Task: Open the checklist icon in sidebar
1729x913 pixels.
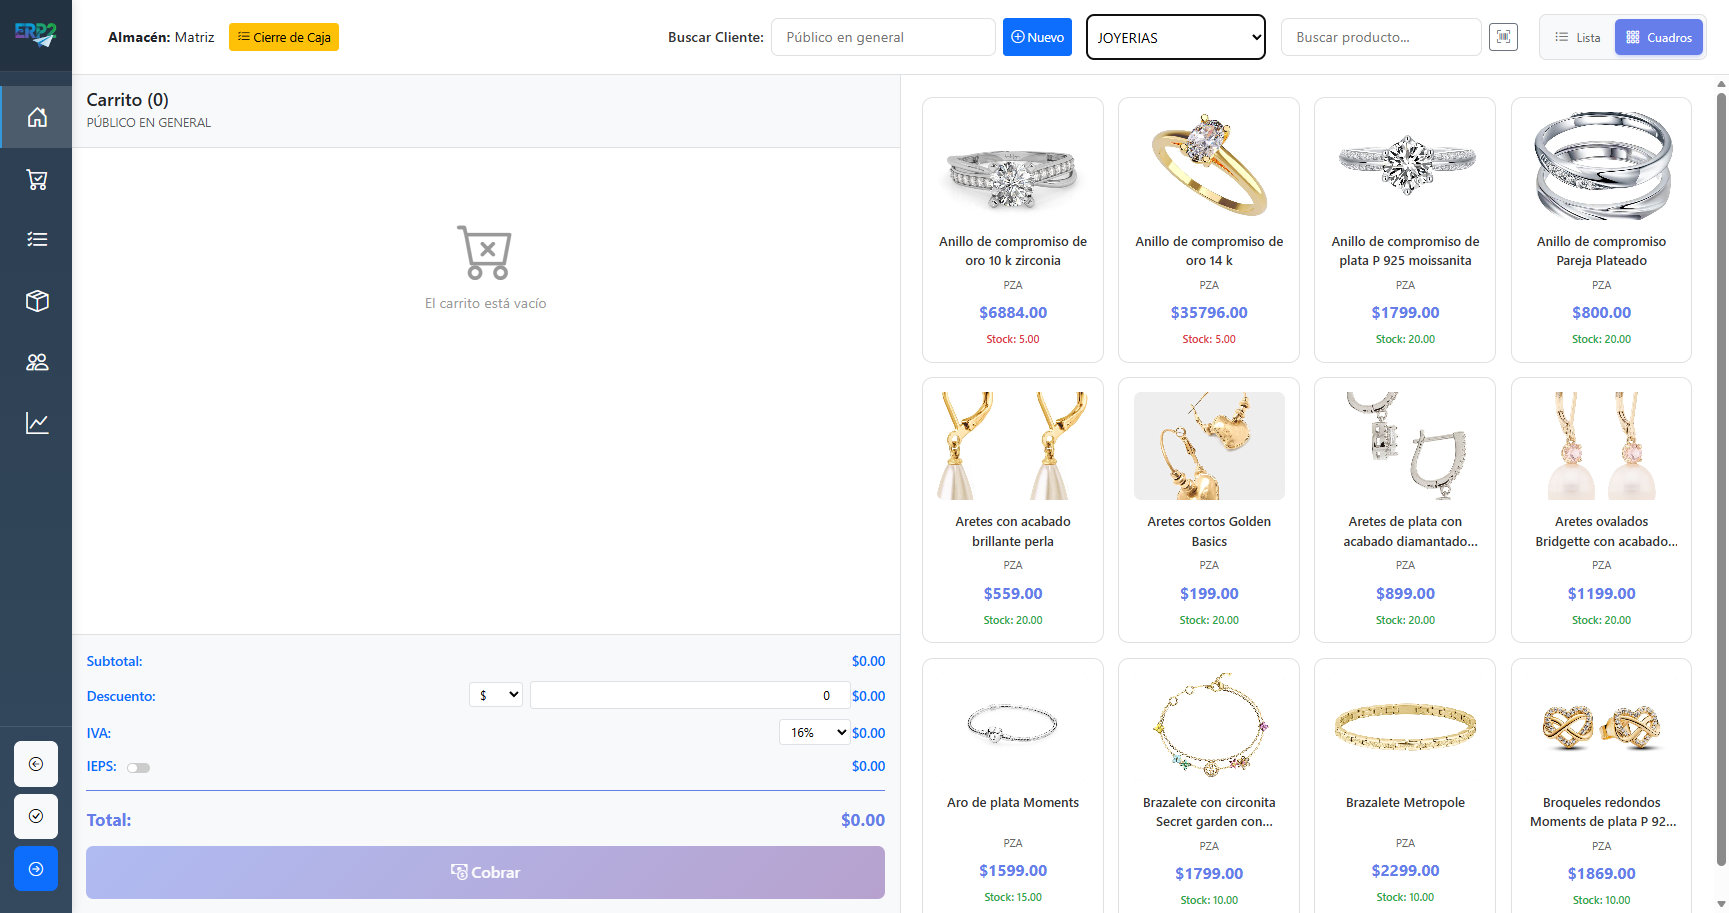Action: click(37, 239)
